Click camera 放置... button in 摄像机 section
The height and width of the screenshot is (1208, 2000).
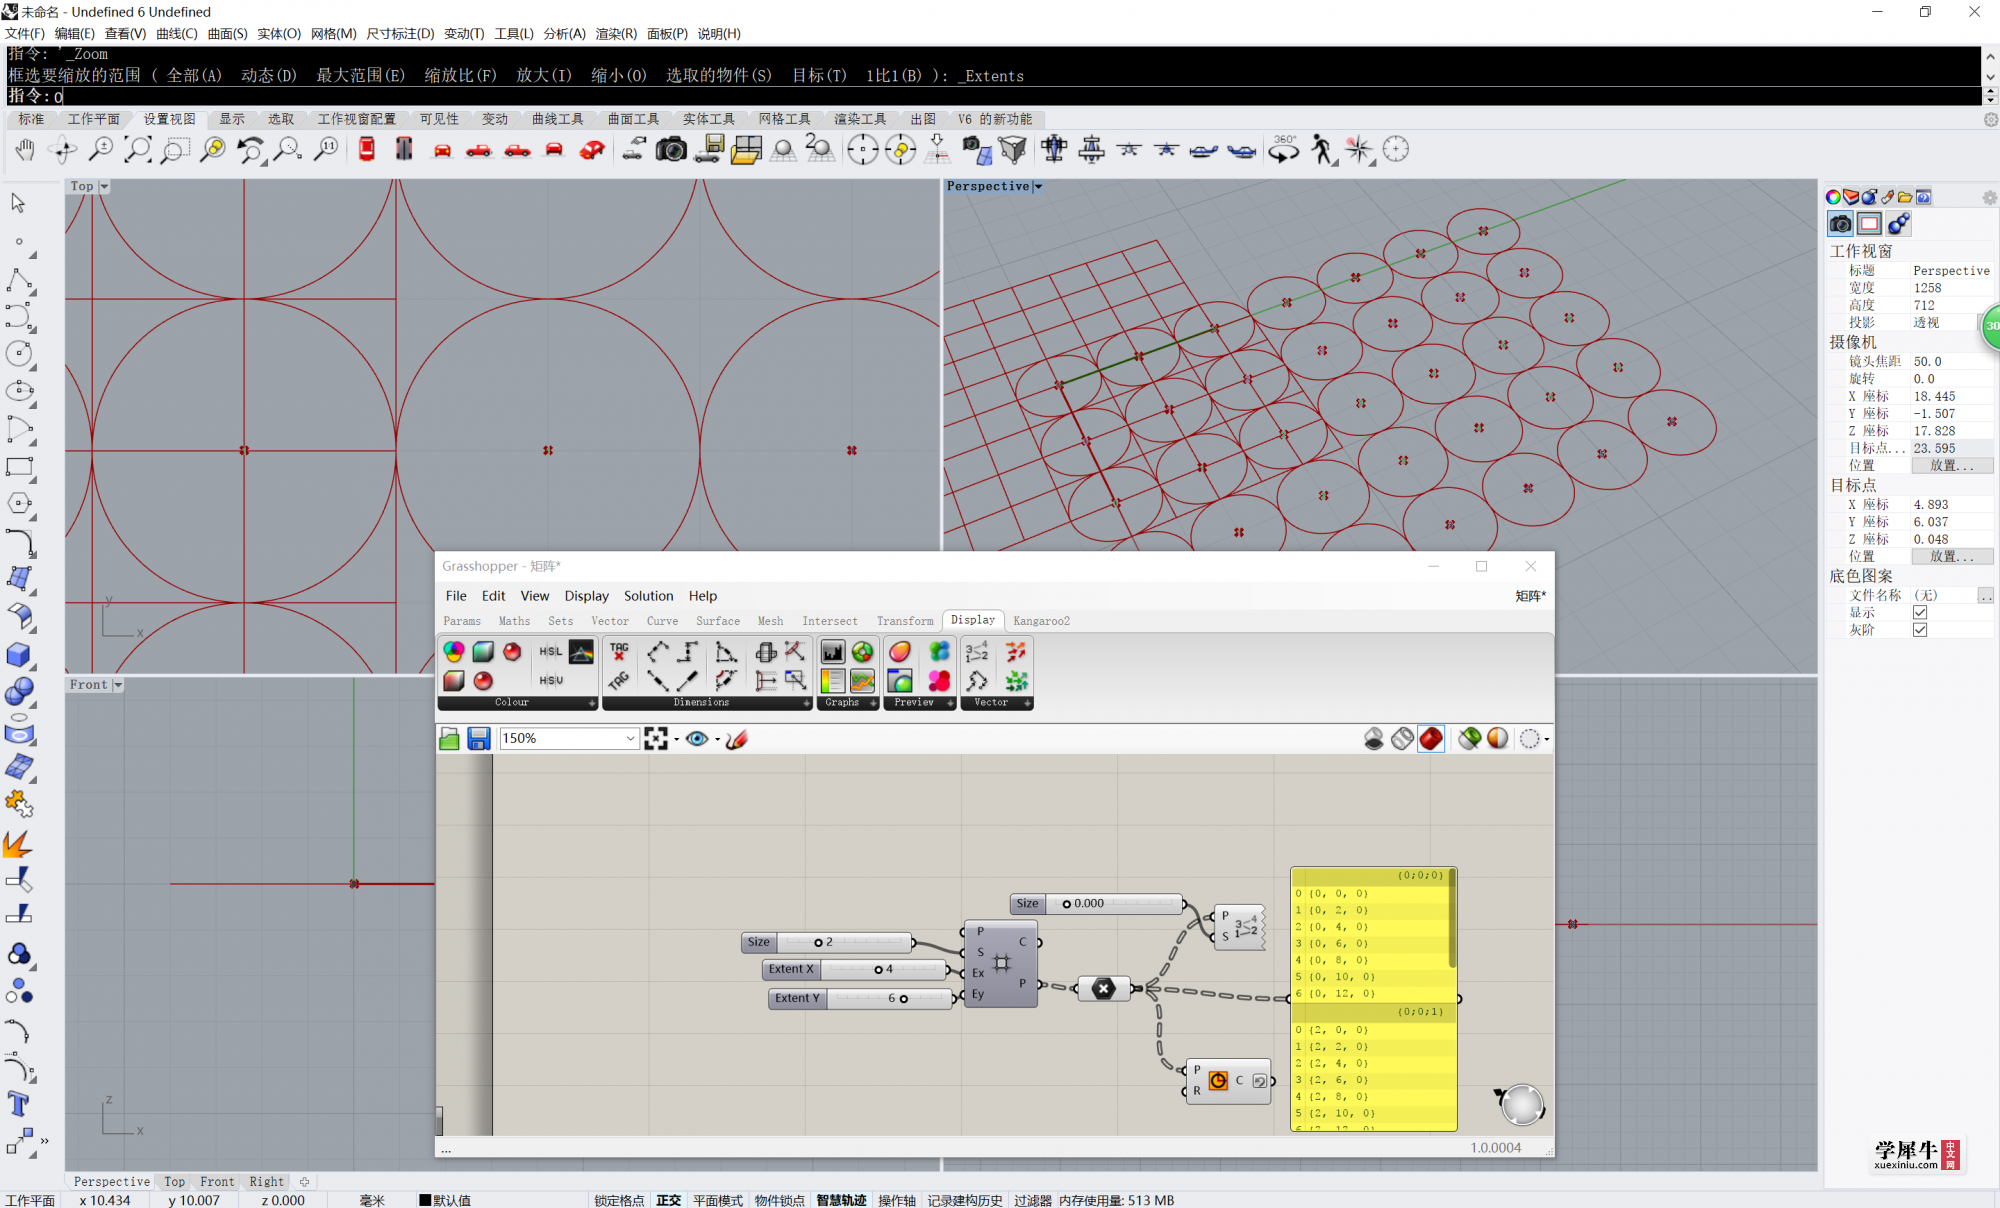[1952, 466]
